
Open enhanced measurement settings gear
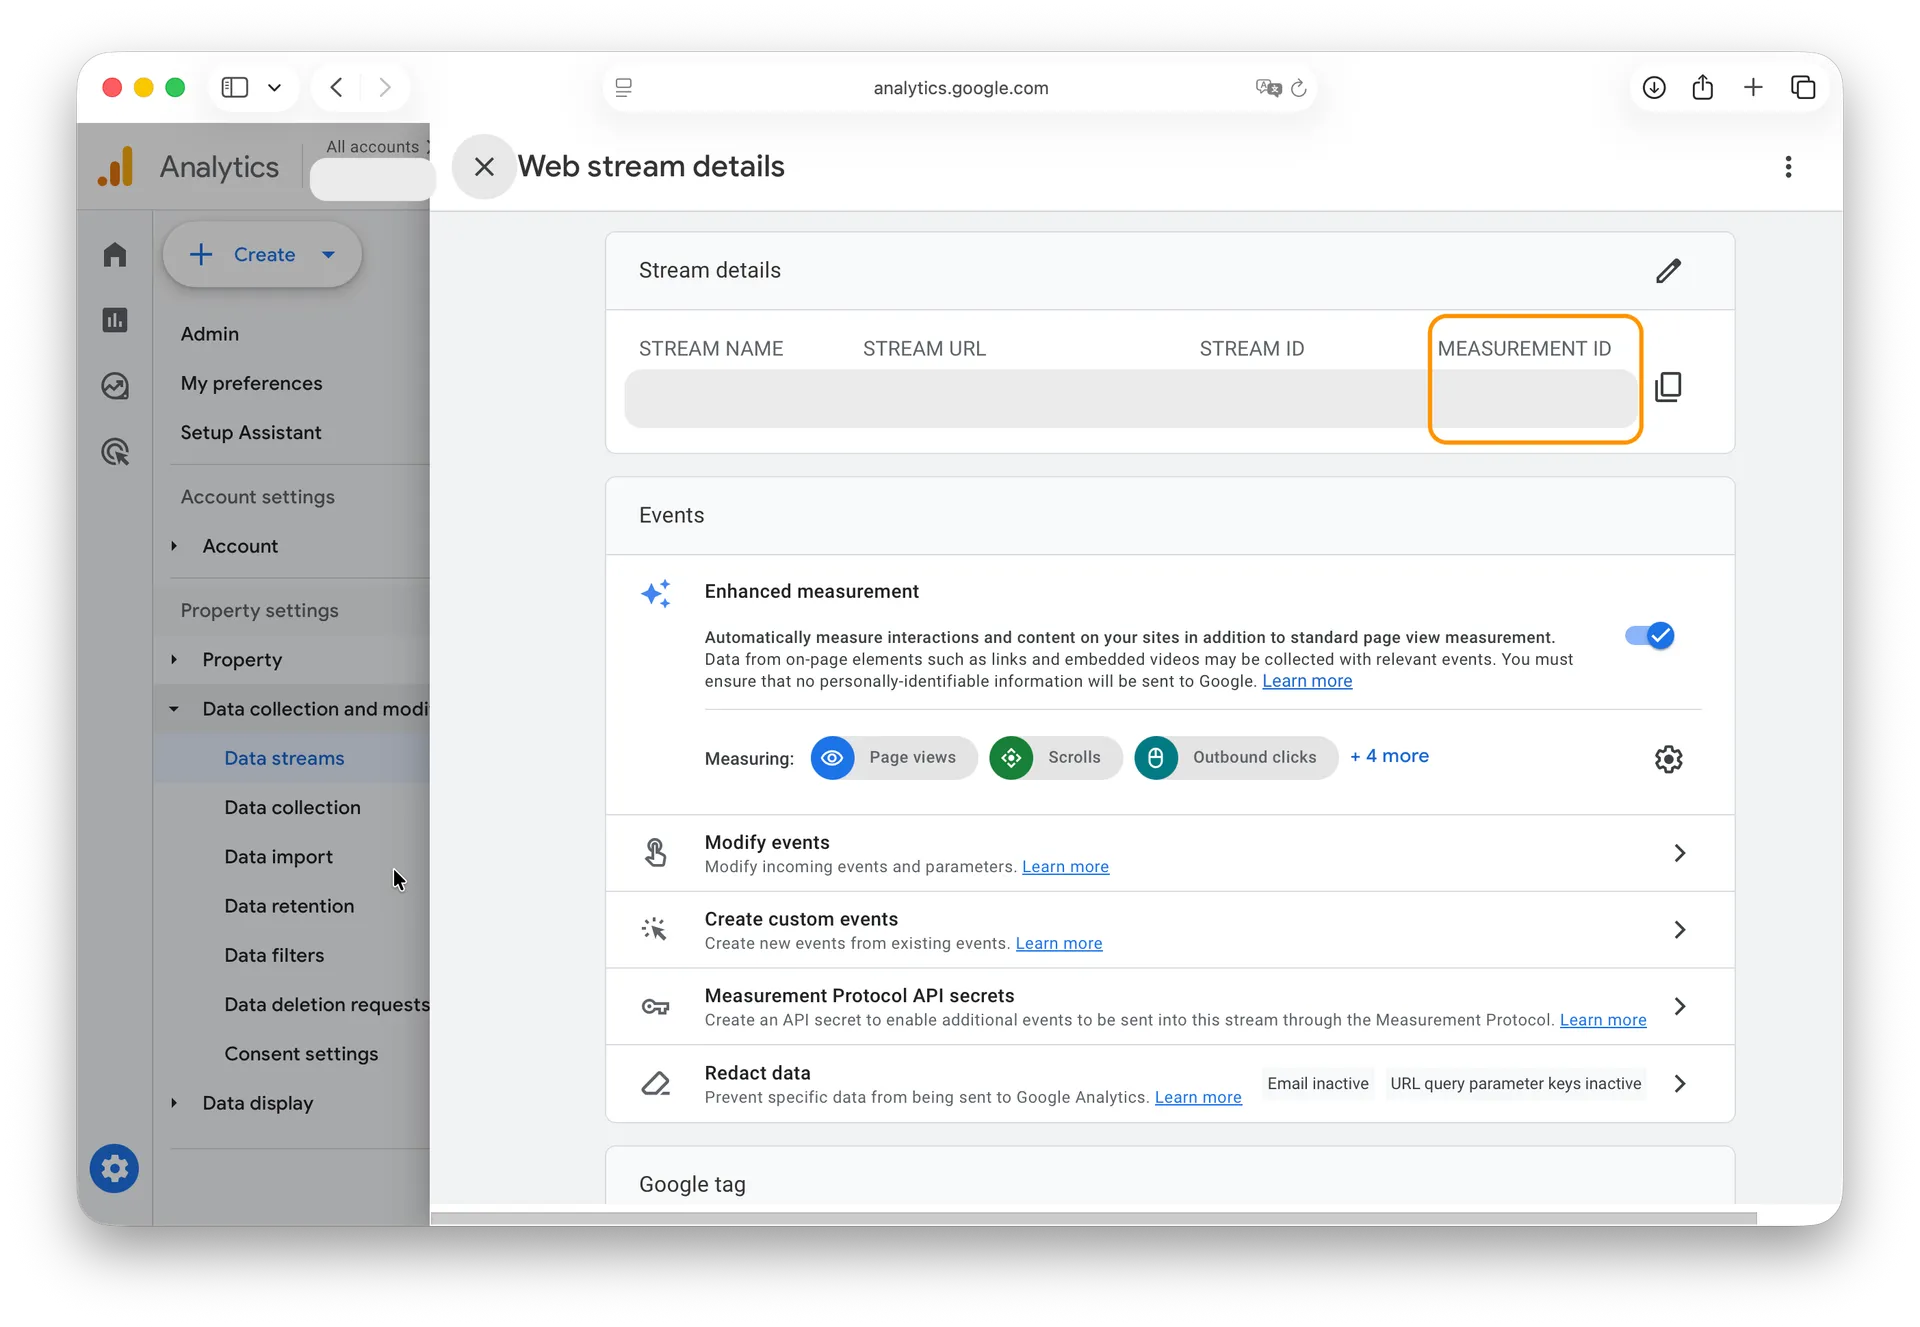[x=1668, y=759]
